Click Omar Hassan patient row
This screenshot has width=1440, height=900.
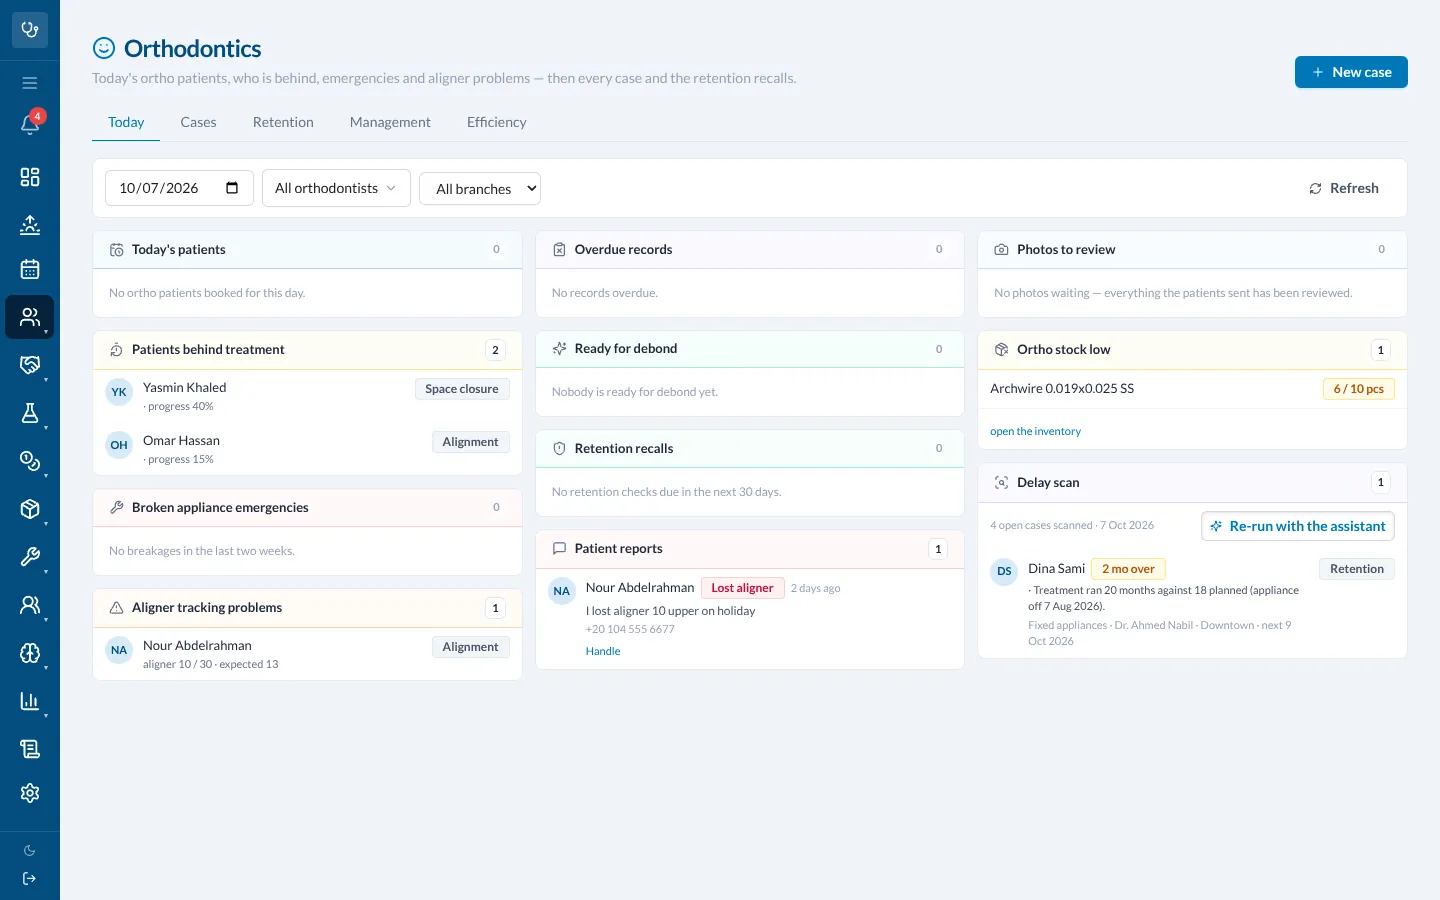point(307,449)
